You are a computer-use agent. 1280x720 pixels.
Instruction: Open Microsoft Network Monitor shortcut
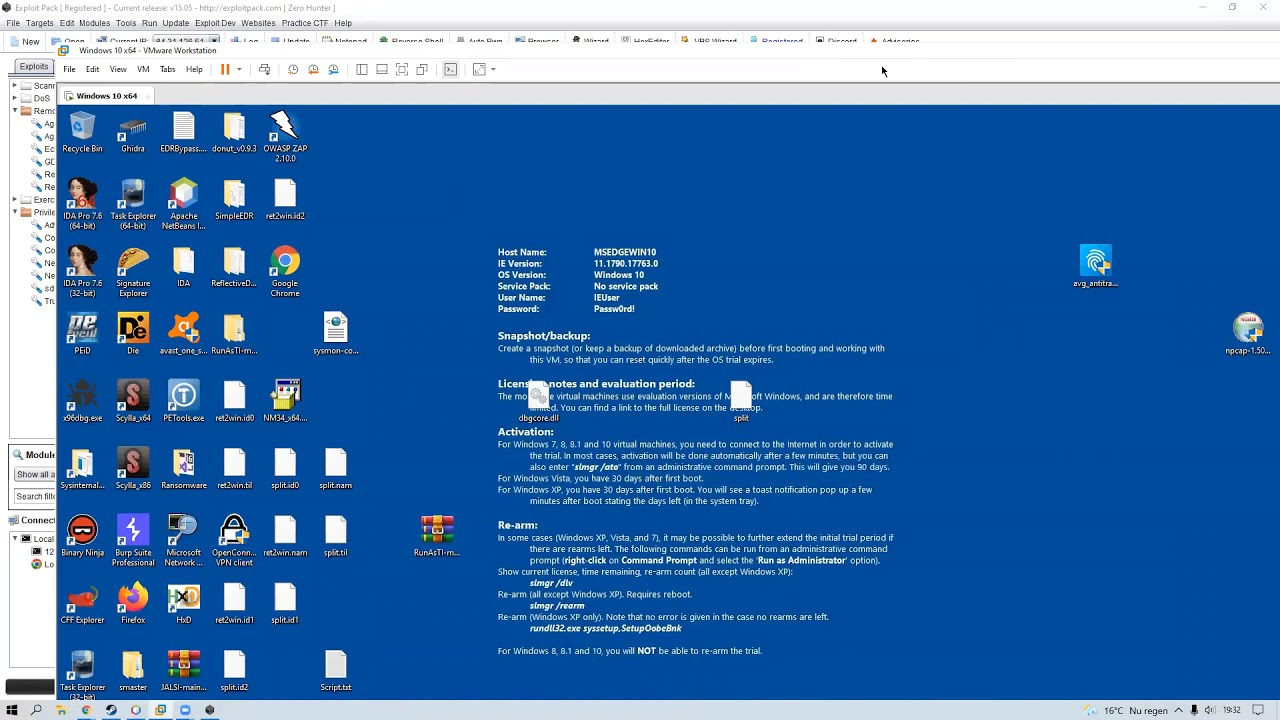click(183, 540)
